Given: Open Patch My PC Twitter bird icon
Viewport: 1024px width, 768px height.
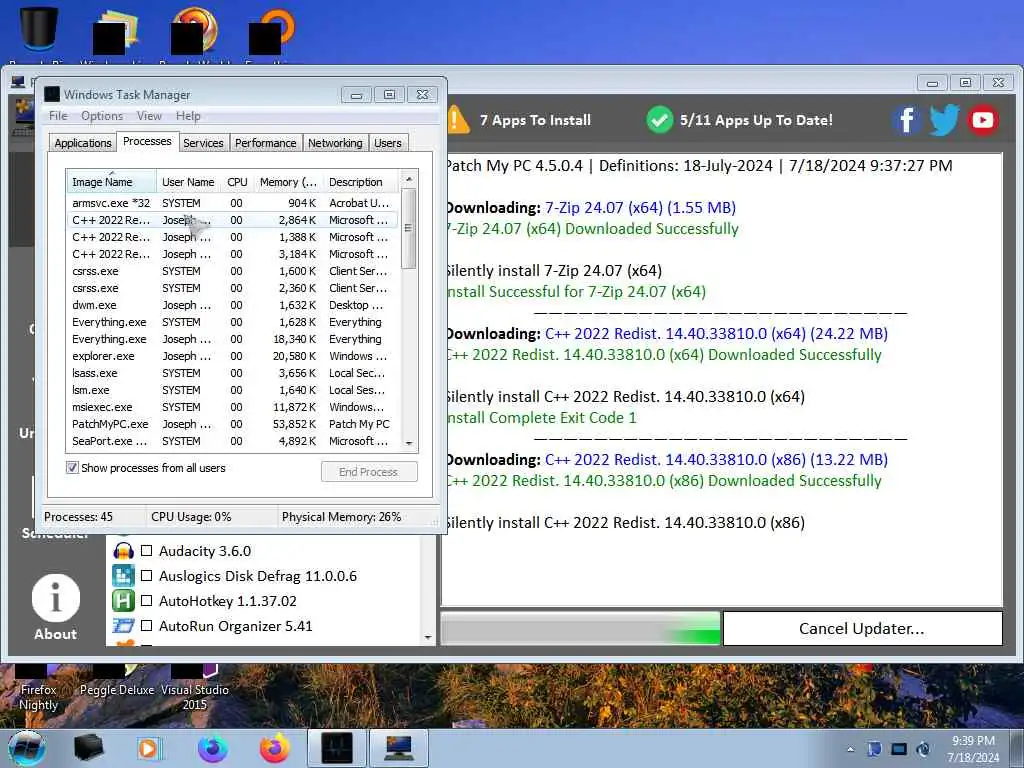Looking at the screenshot, I should pos(944,120).
